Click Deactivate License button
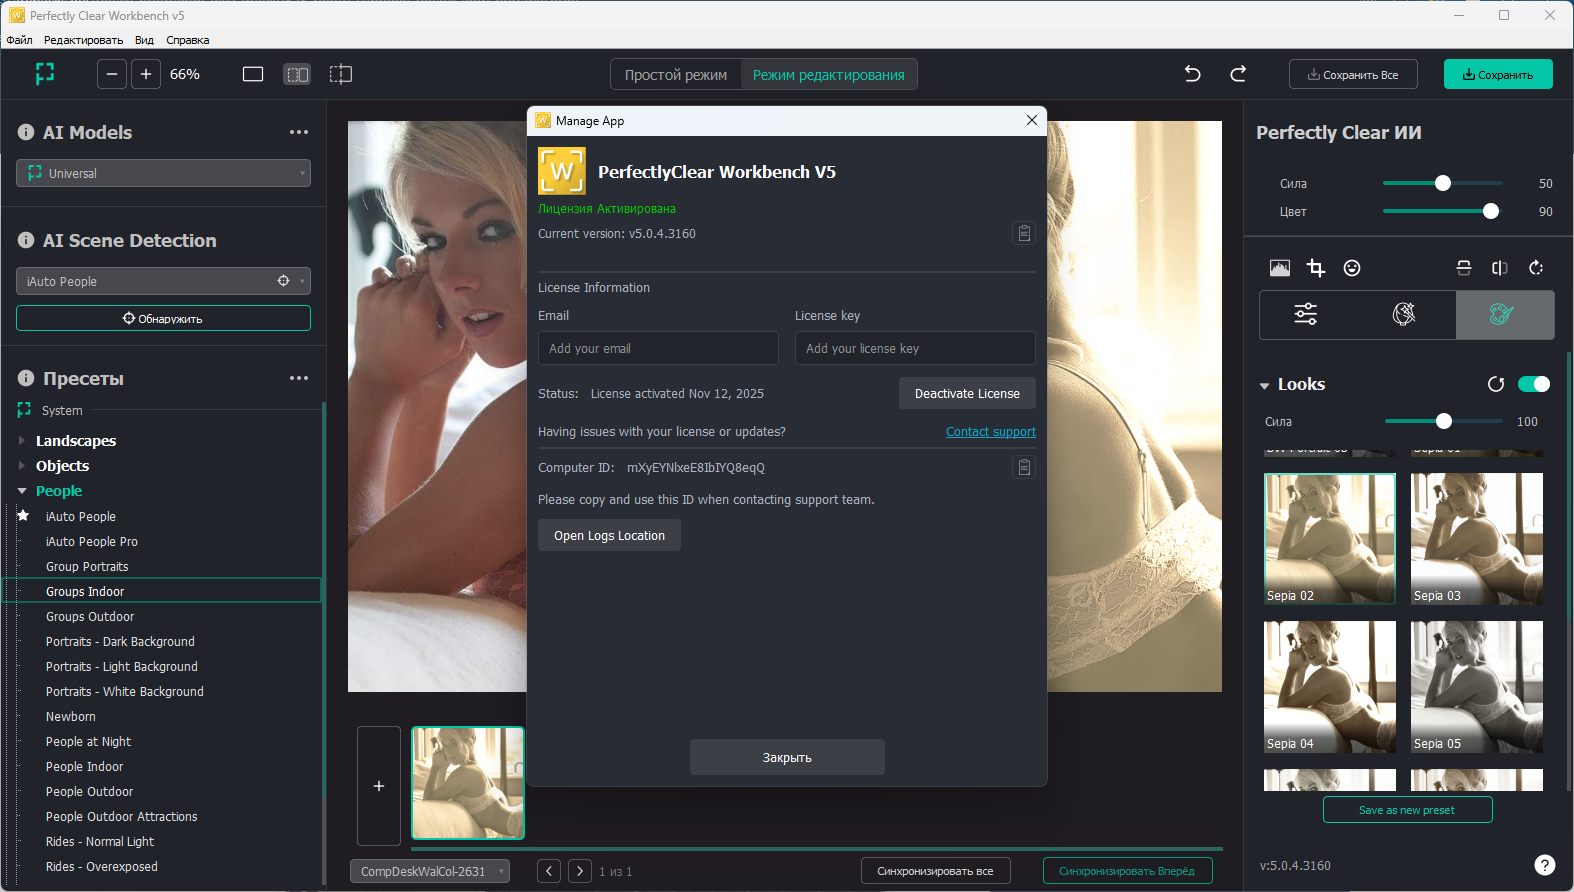The image size is (1574, 892). [966, 394]
